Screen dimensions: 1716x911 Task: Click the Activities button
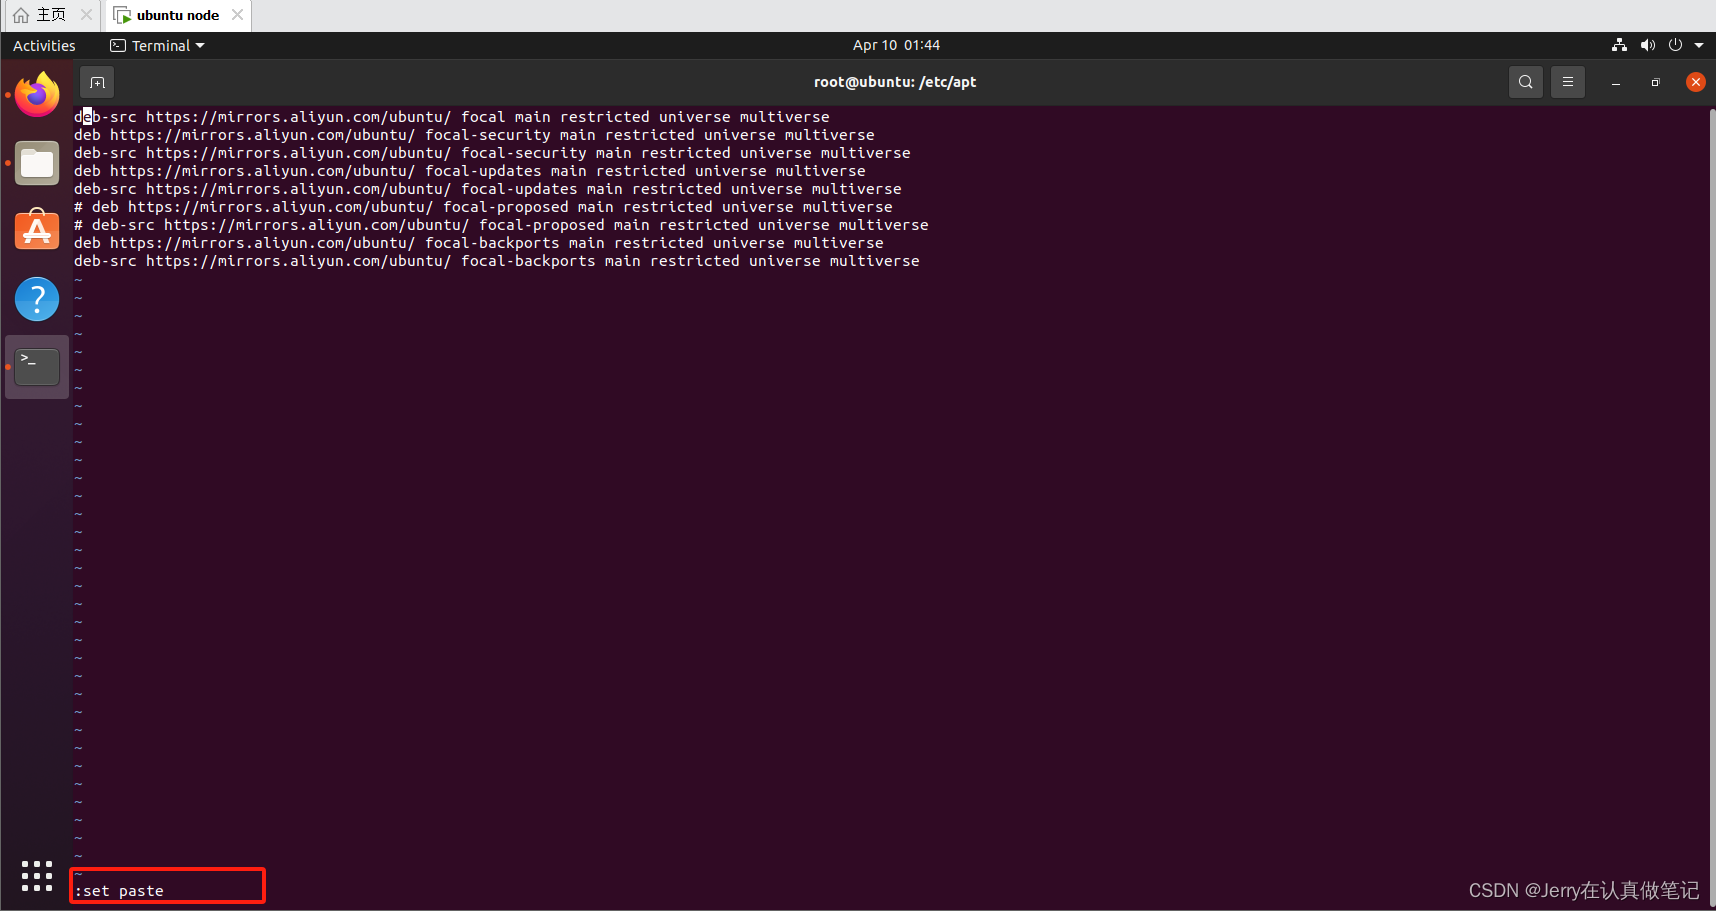pyautogui.click(x=44, y=45)
